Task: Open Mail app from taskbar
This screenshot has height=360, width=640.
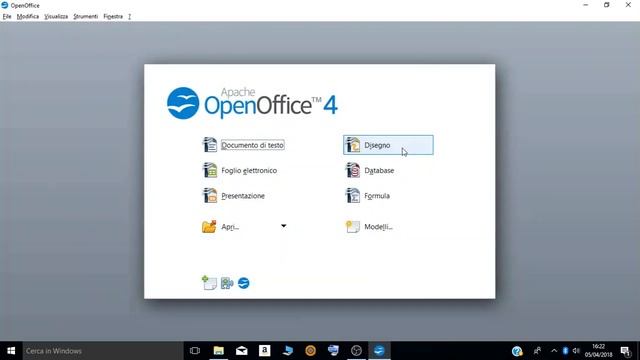Action: coord(242,351)
